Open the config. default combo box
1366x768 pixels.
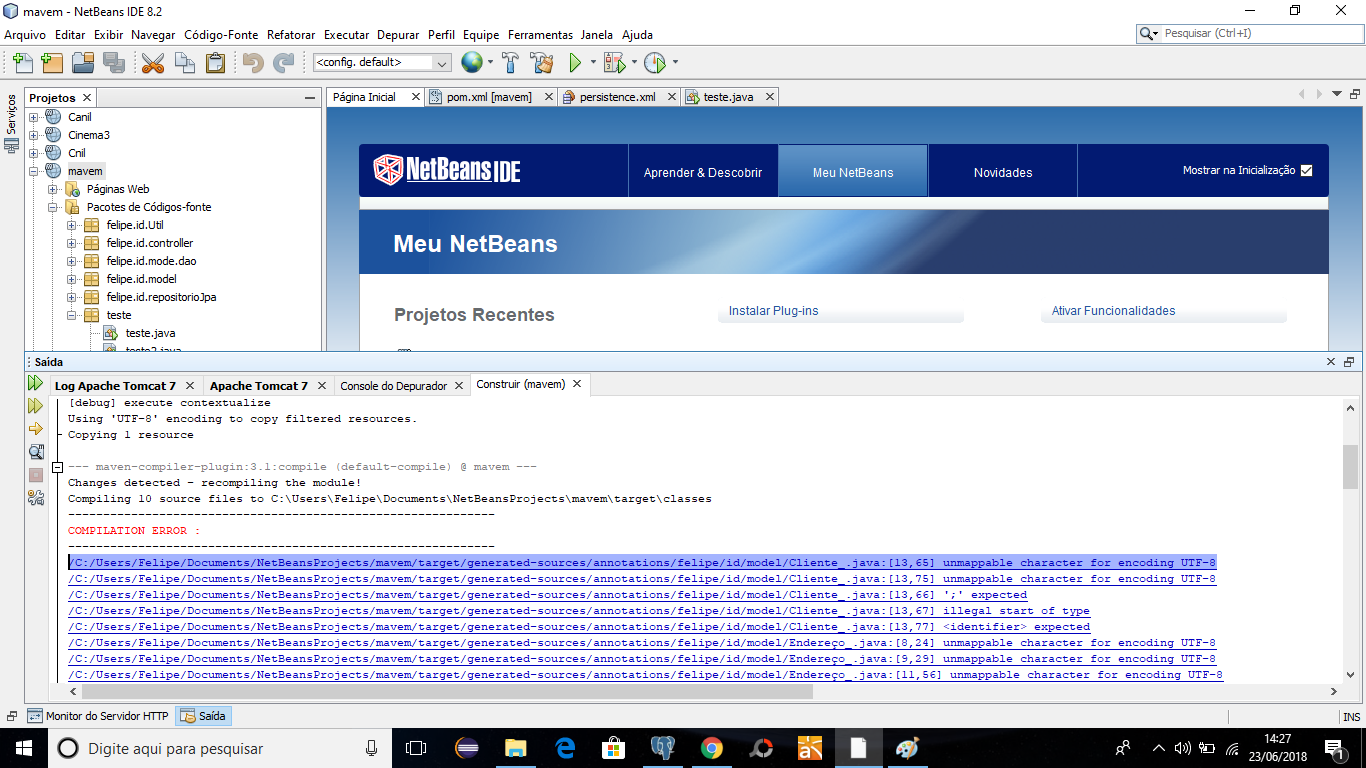pyautogui.click(x=382, y=62)
